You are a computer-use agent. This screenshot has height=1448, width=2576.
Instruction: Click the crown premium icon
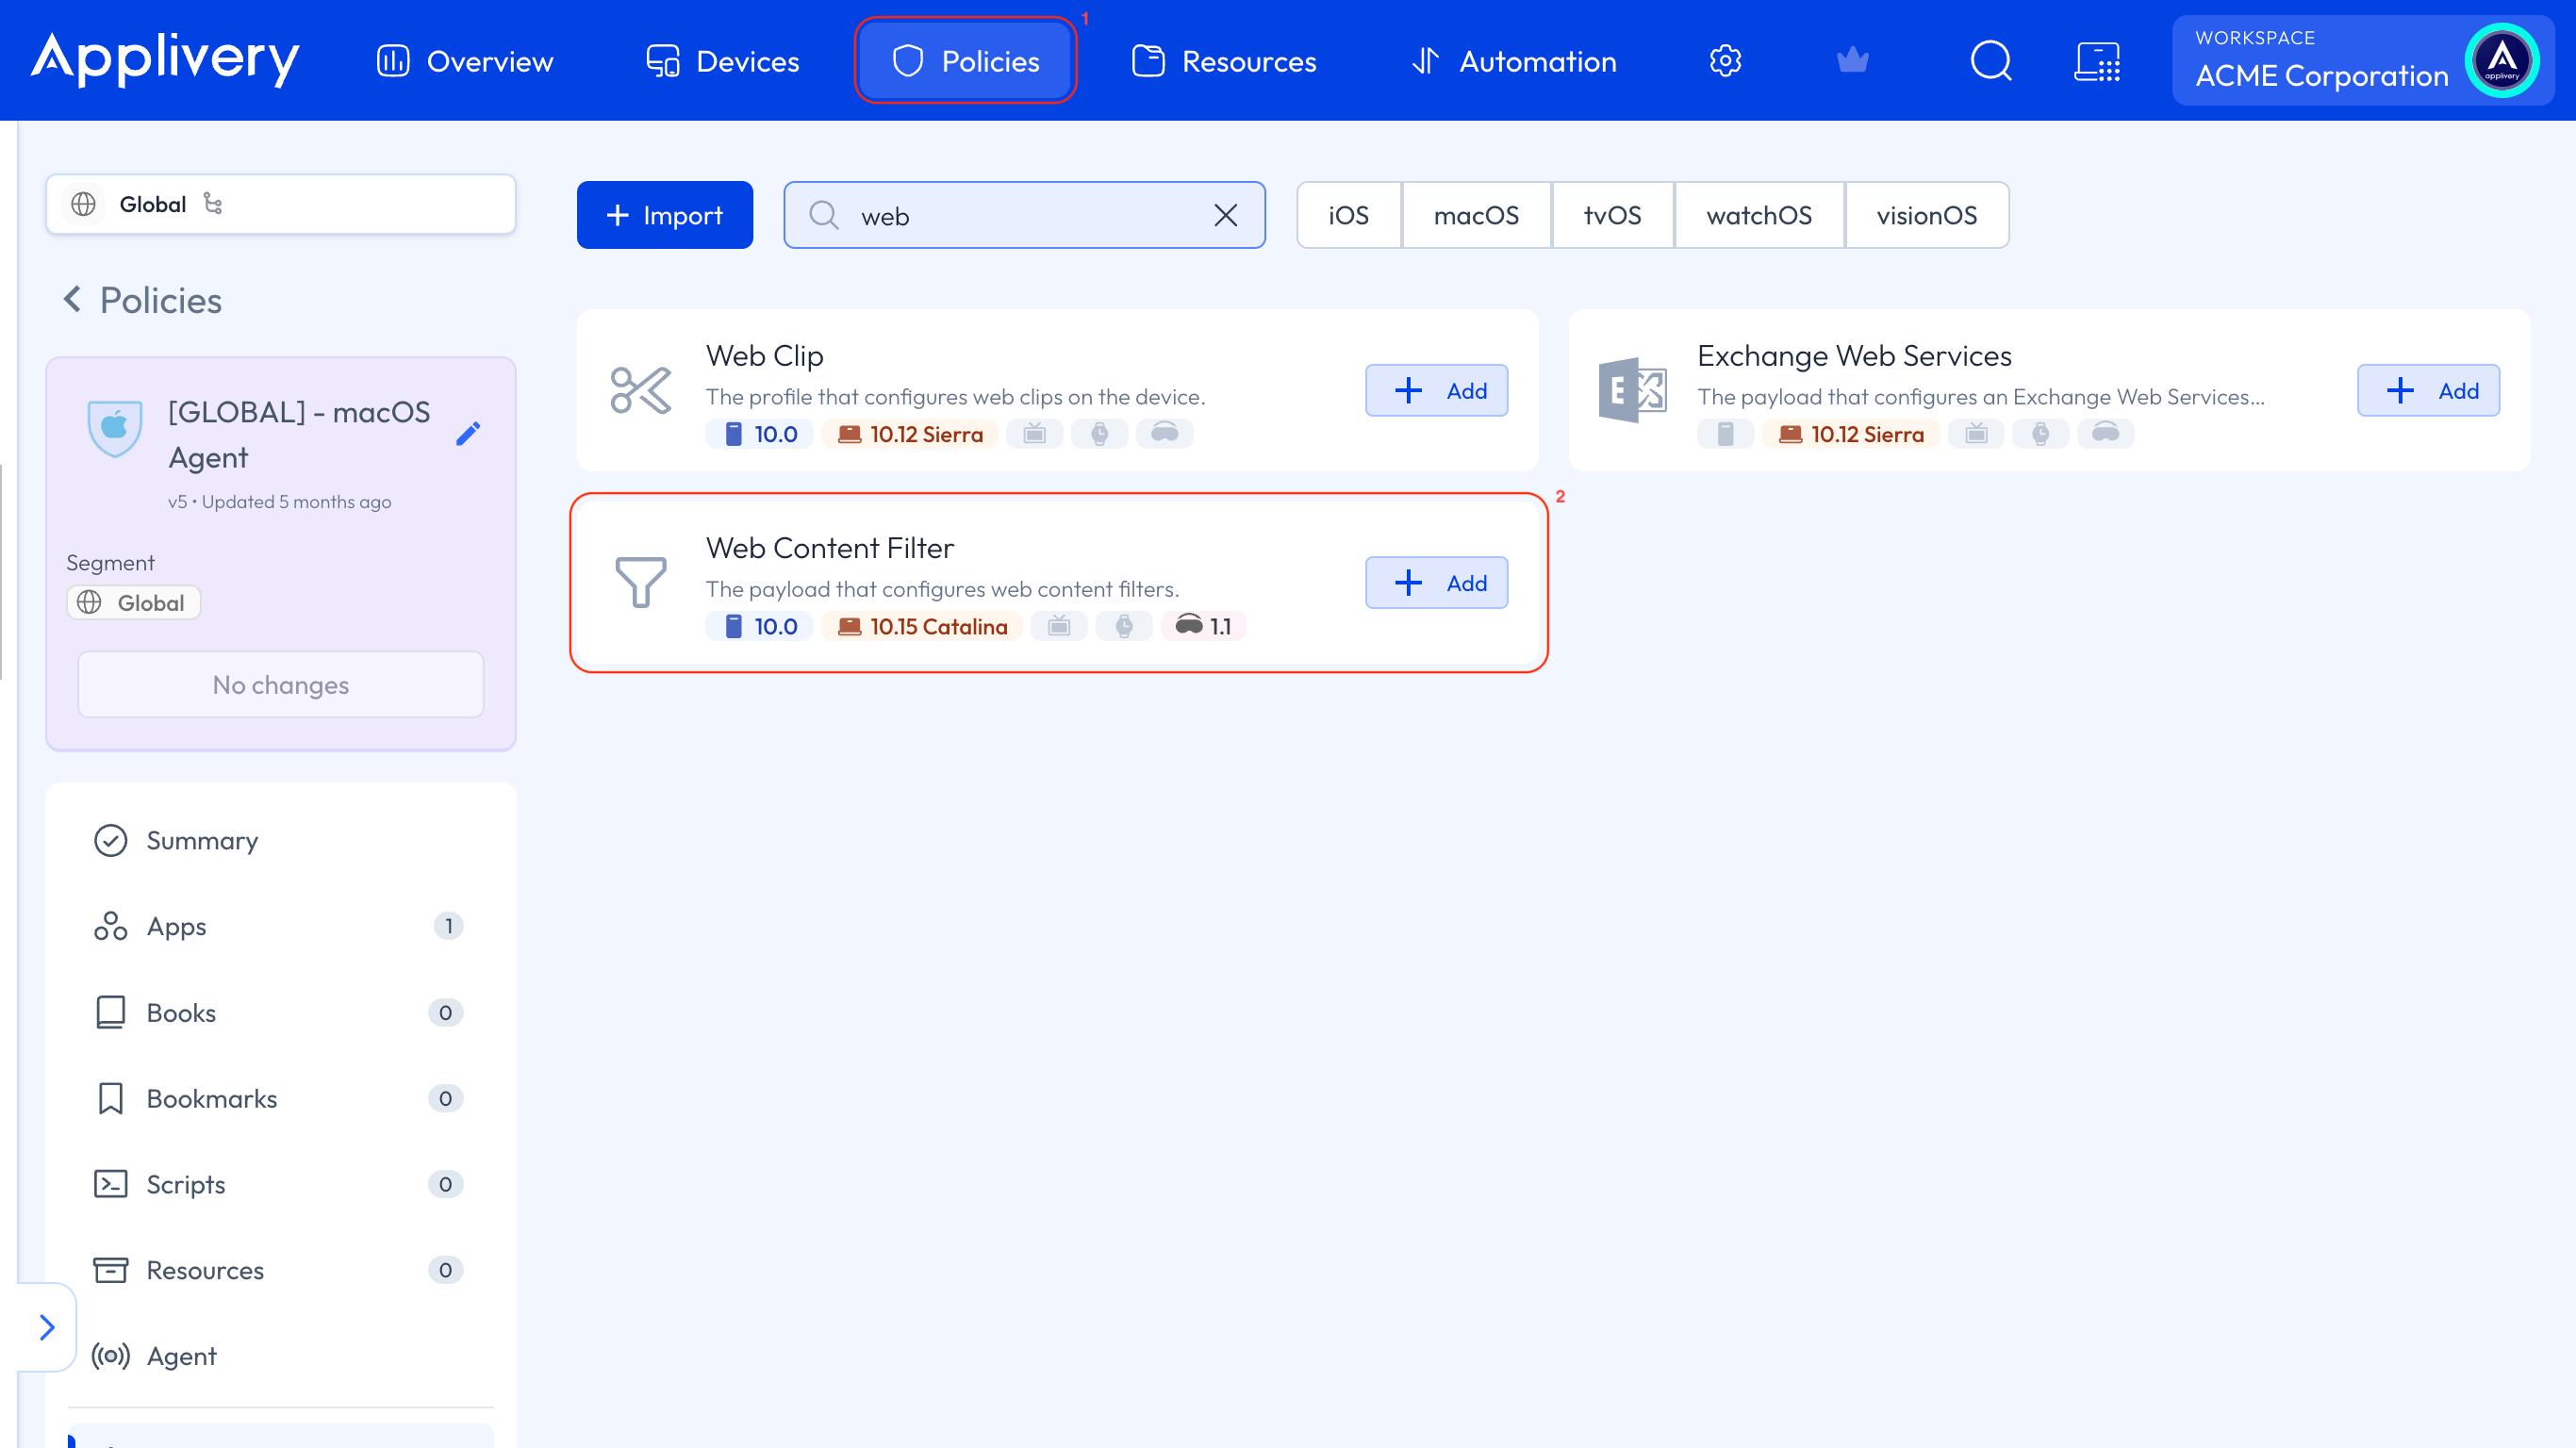(1853, 61)
